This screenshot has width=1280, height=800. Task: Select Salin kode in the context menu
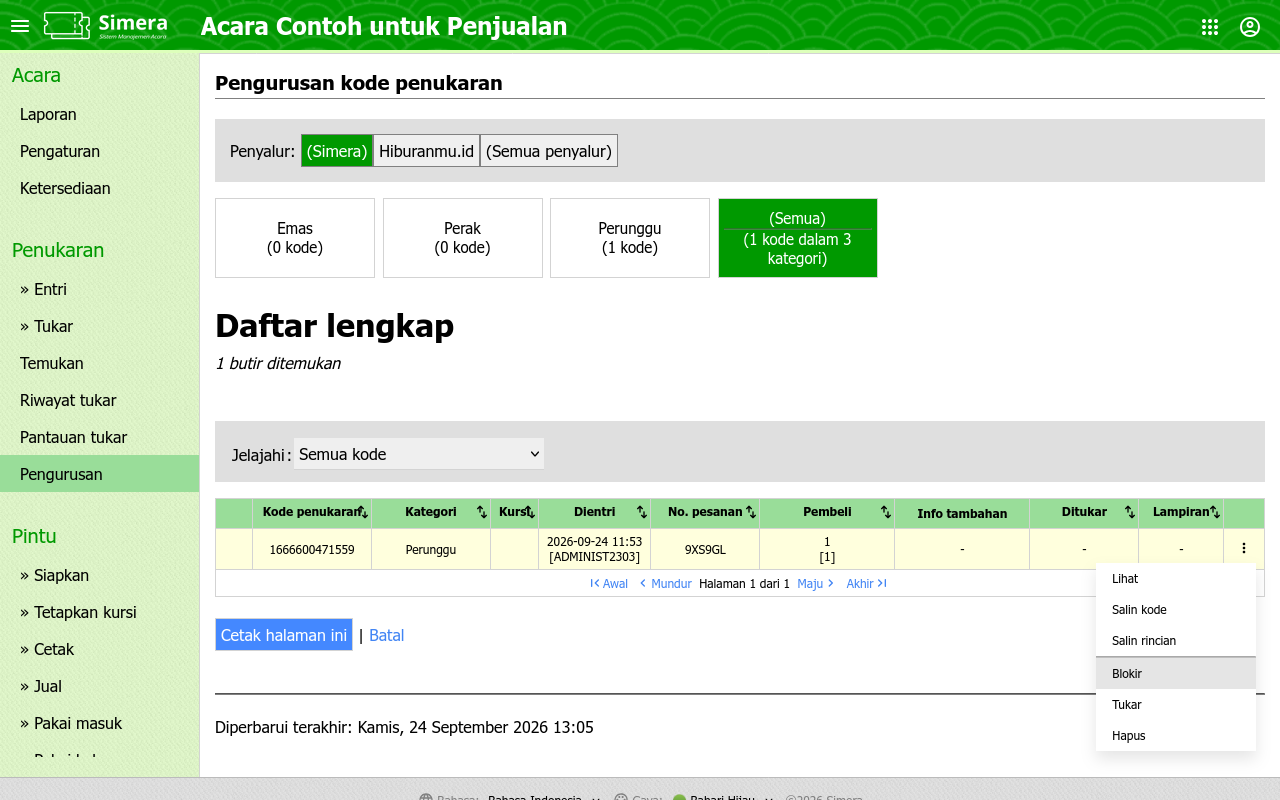[1176, 610]
